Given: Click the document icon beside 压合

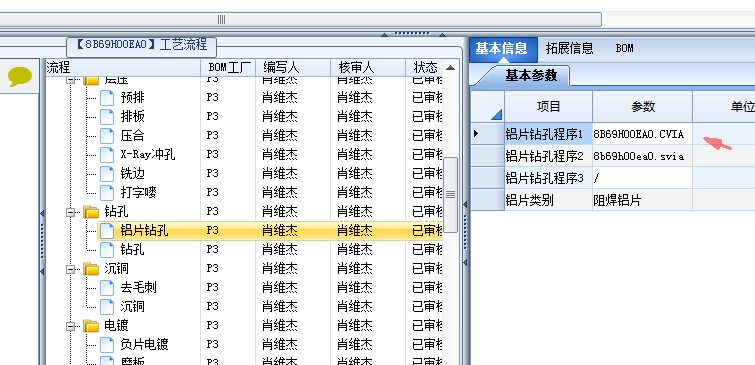Looking at the screenshot, I should tap(107, 135).
